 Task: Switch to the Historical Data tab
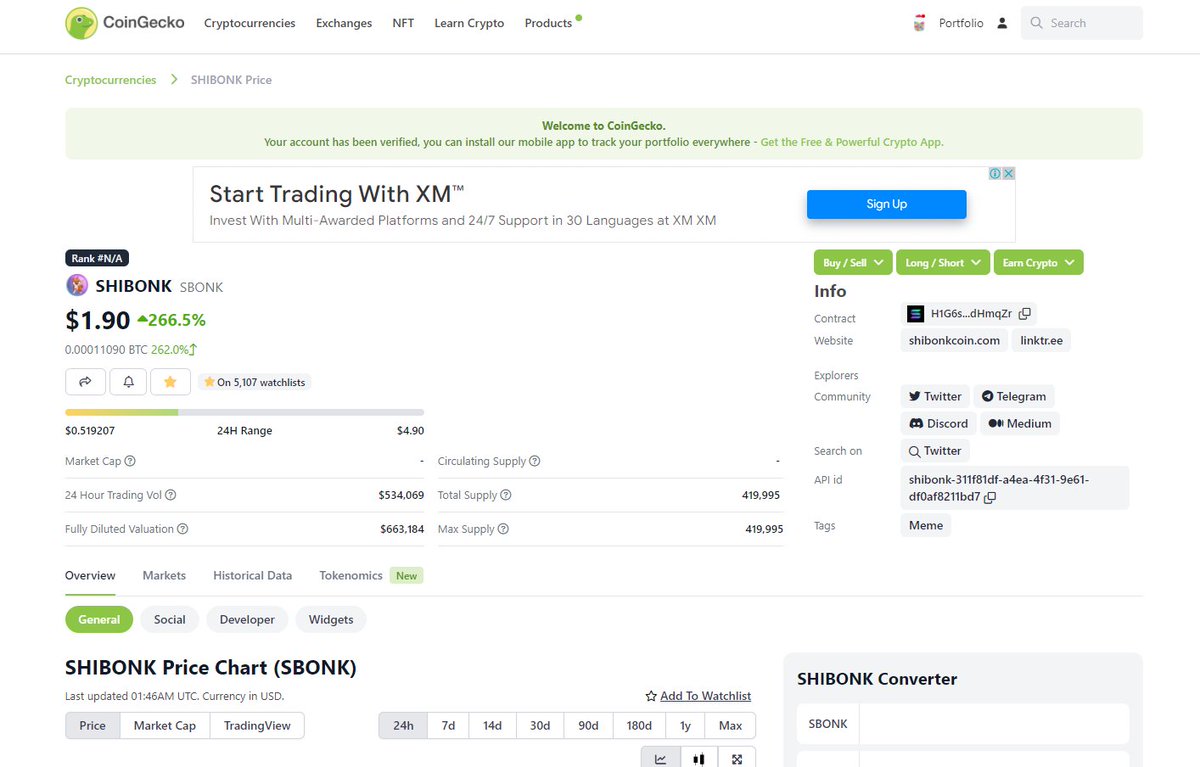coord(253,576)
